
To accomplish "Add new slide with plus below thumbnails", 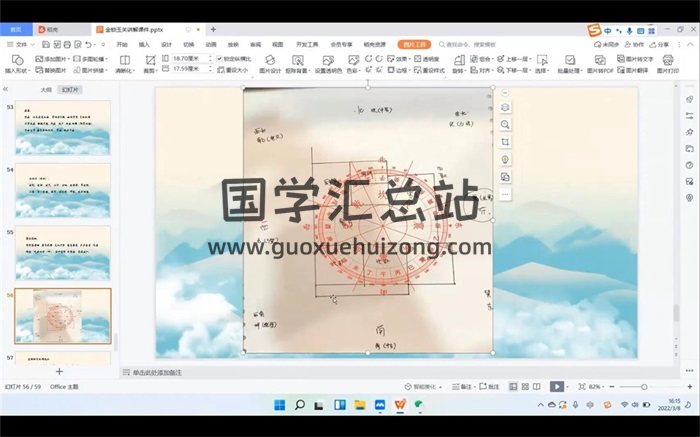I will pos(59,371).
